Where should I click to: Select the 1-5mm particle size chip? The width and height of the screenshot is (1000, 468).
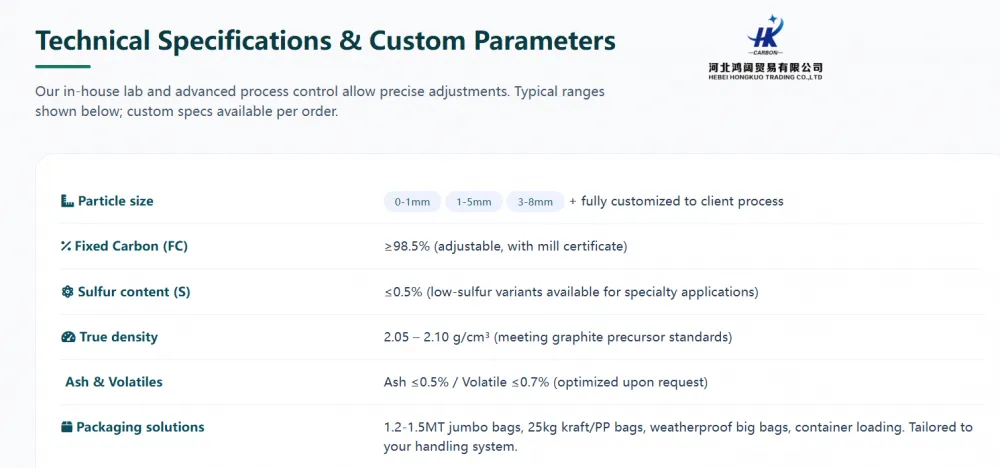pos(473,202)
